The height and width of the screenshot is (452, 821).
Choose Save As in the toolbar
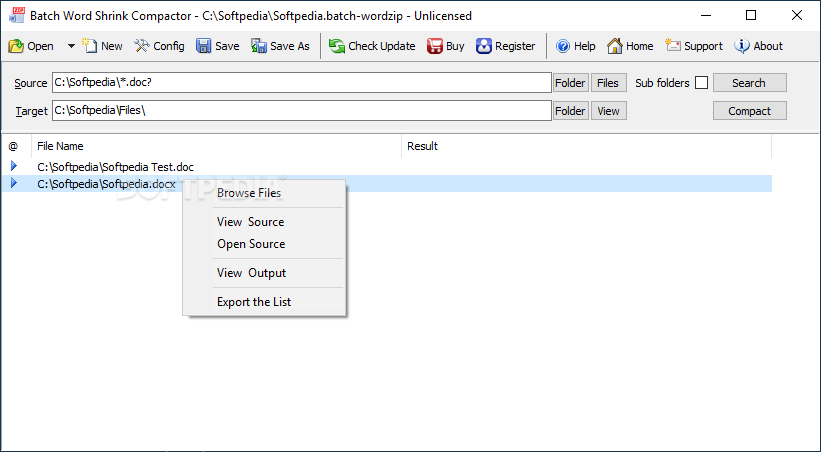click(281, 46)
